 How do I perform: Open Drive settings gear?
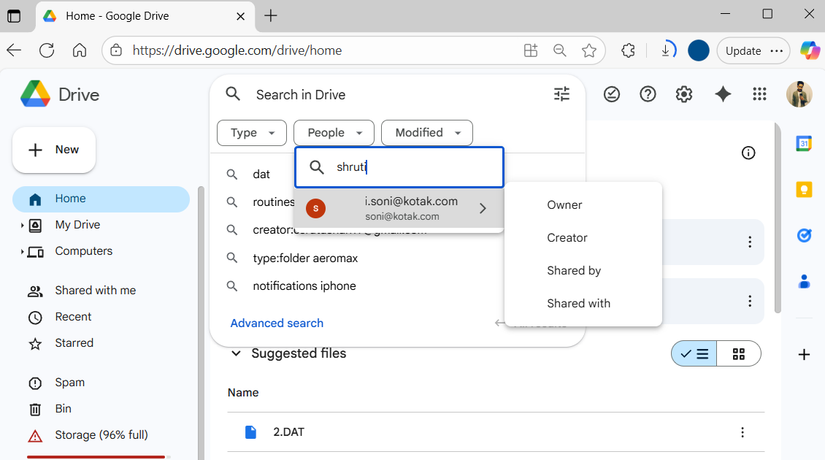(x=684, y=94)
